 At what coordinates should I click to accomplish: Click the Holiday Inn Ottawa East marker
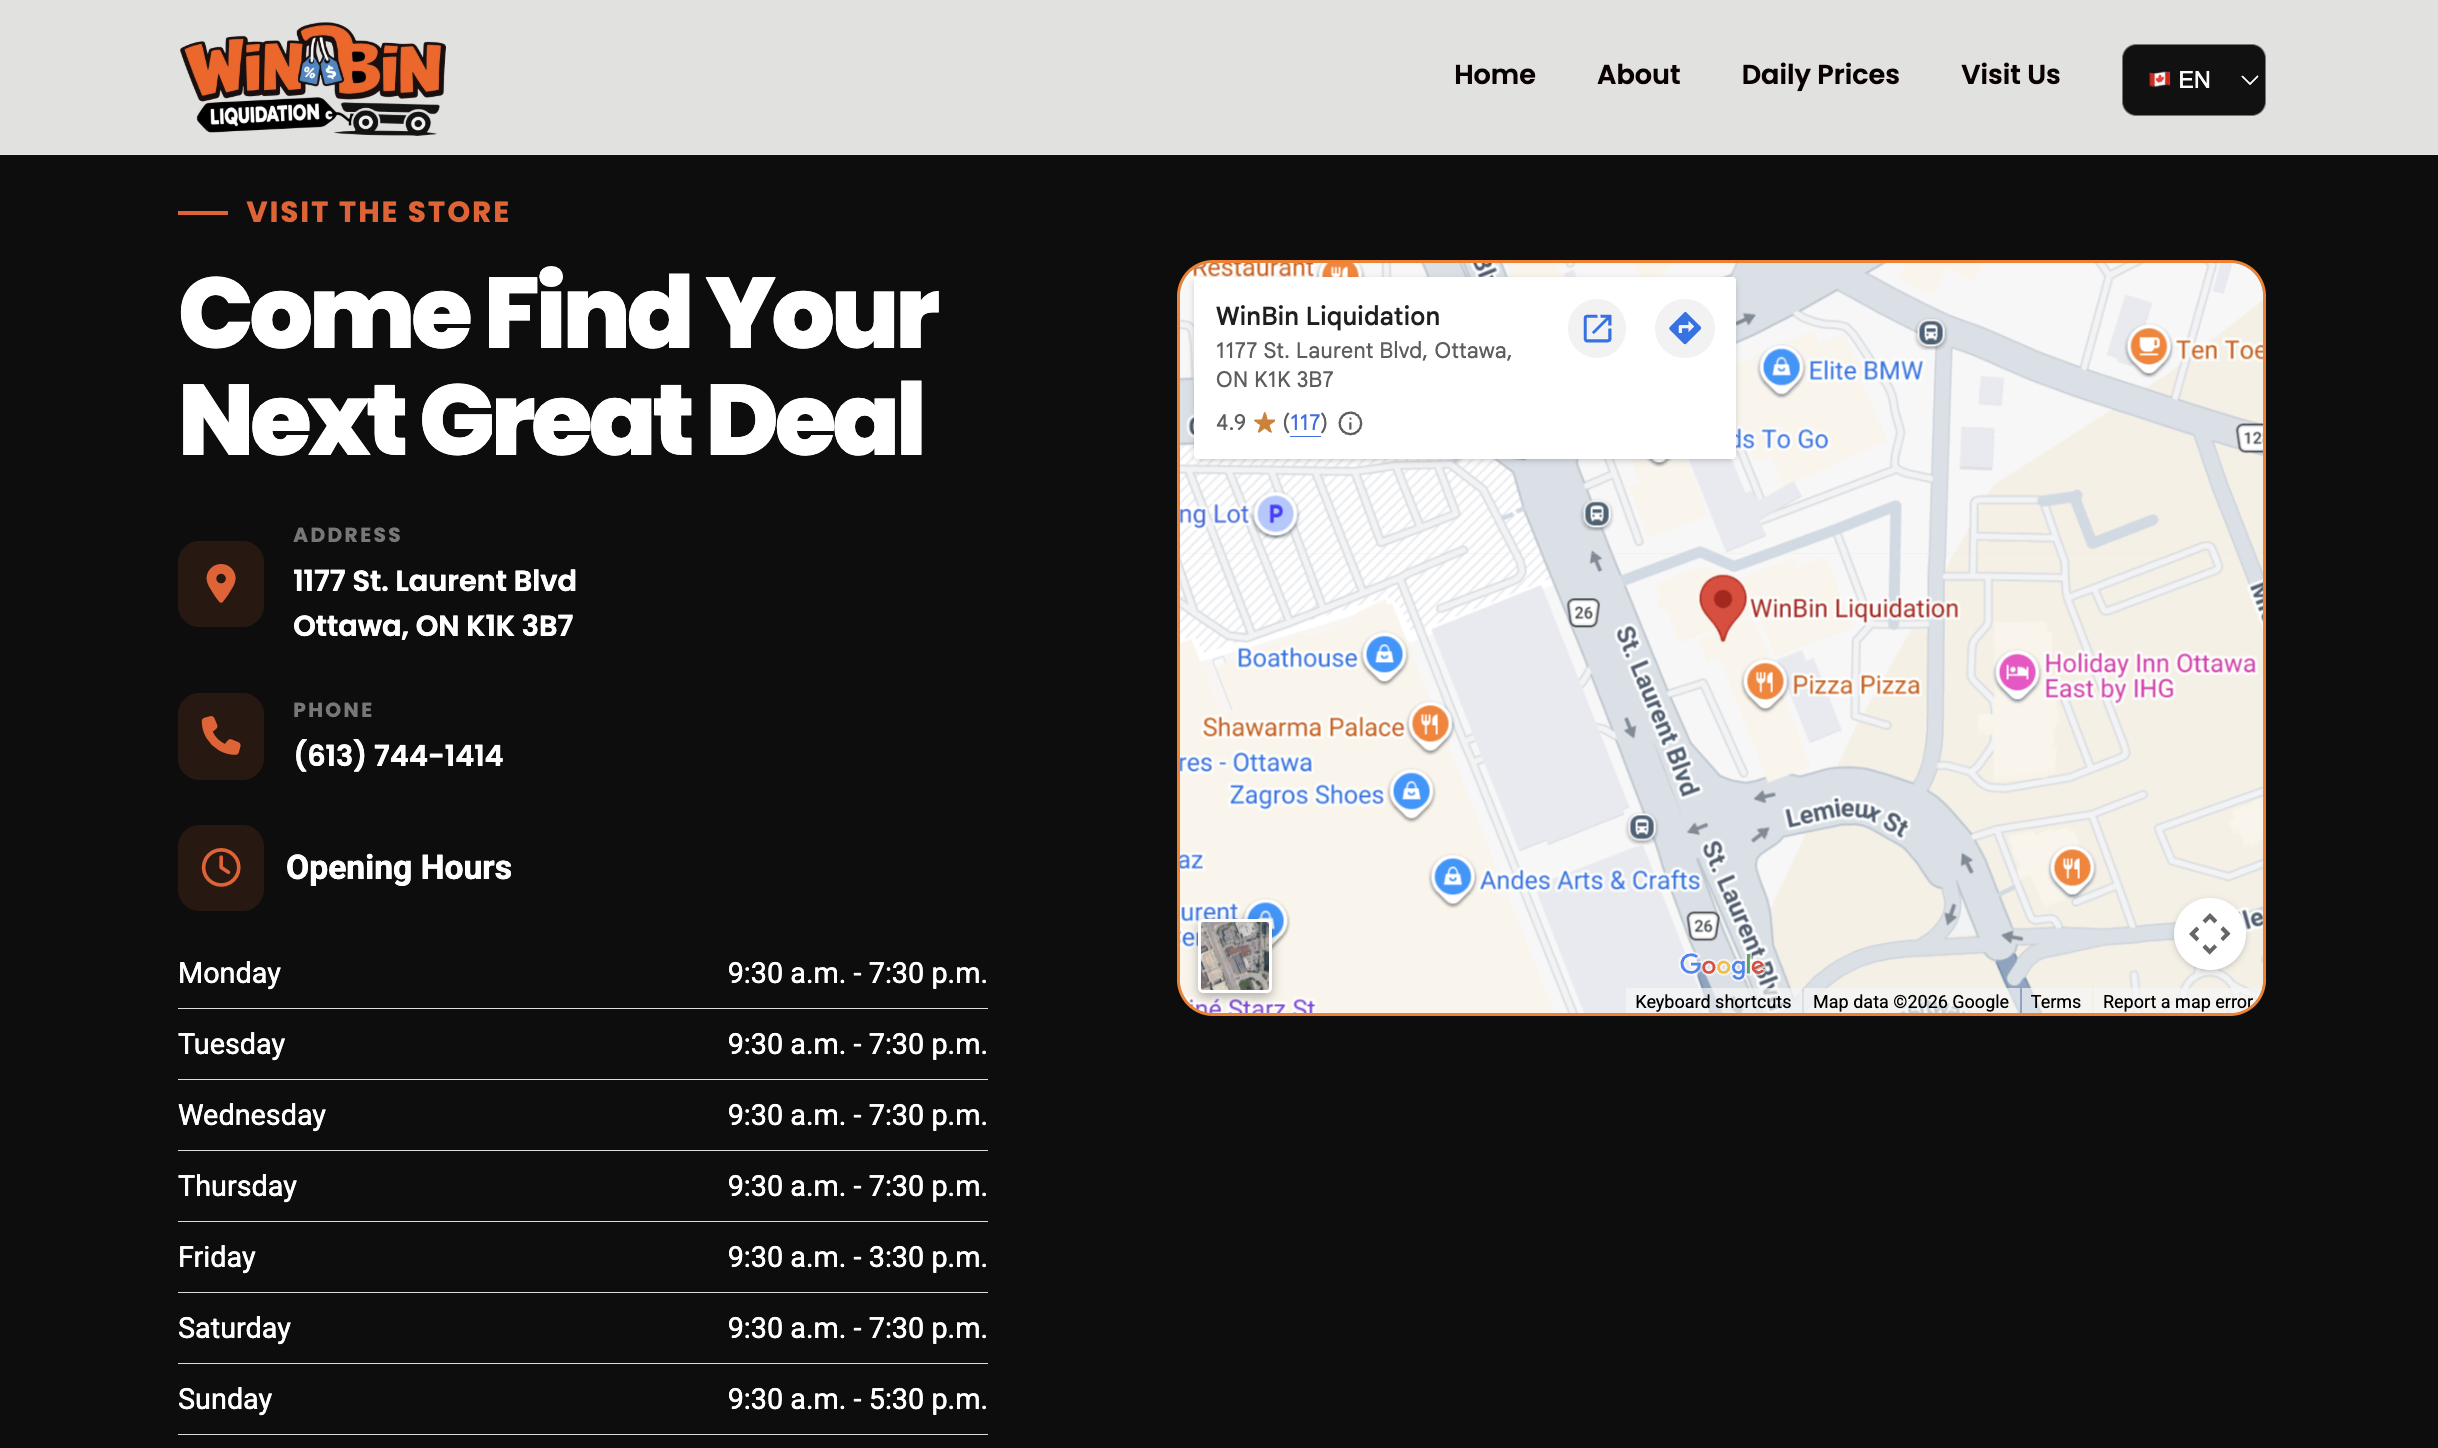point(2017,673)
